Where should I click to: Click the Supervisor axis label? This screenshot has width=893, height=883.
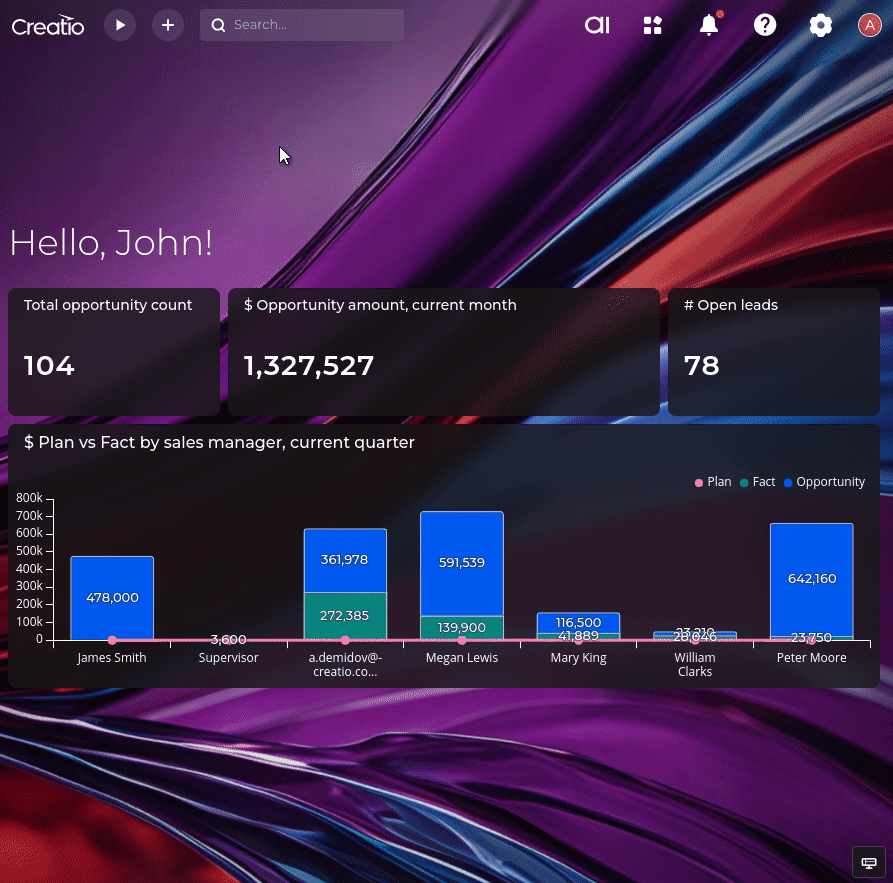[x=228, y=658]
